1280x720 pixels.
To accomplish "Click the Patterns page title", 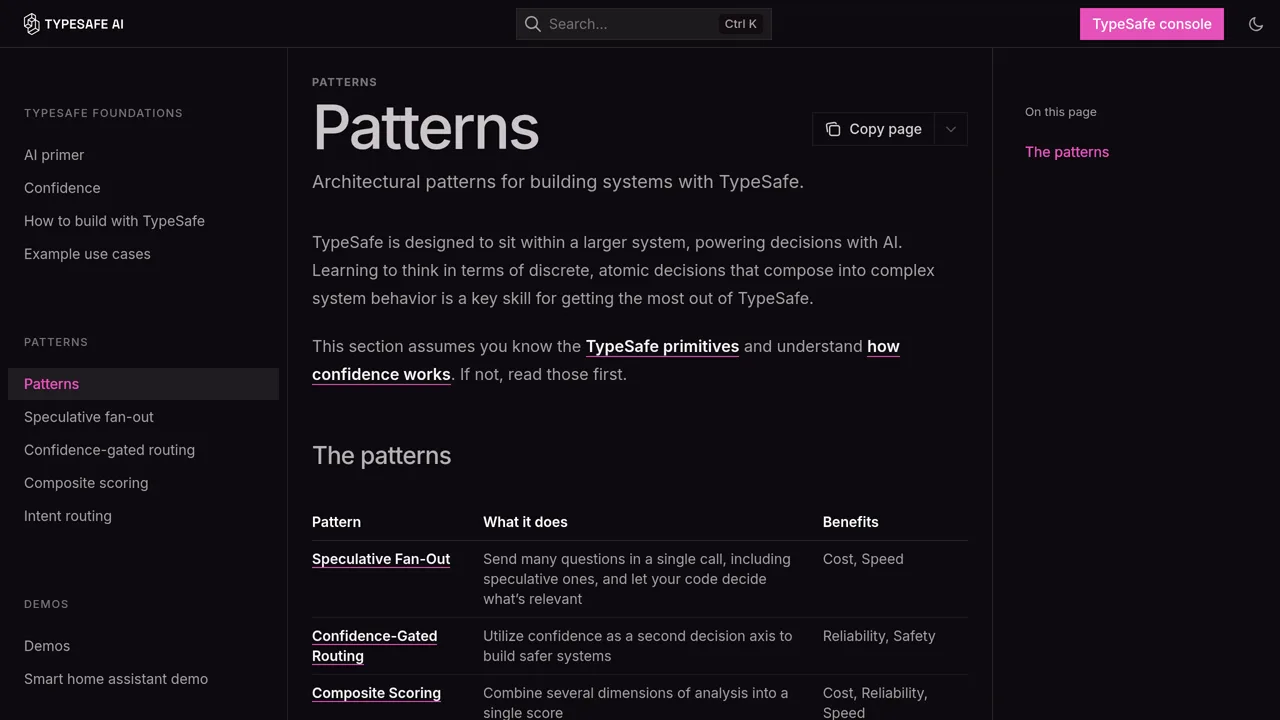I will point(426,127).
